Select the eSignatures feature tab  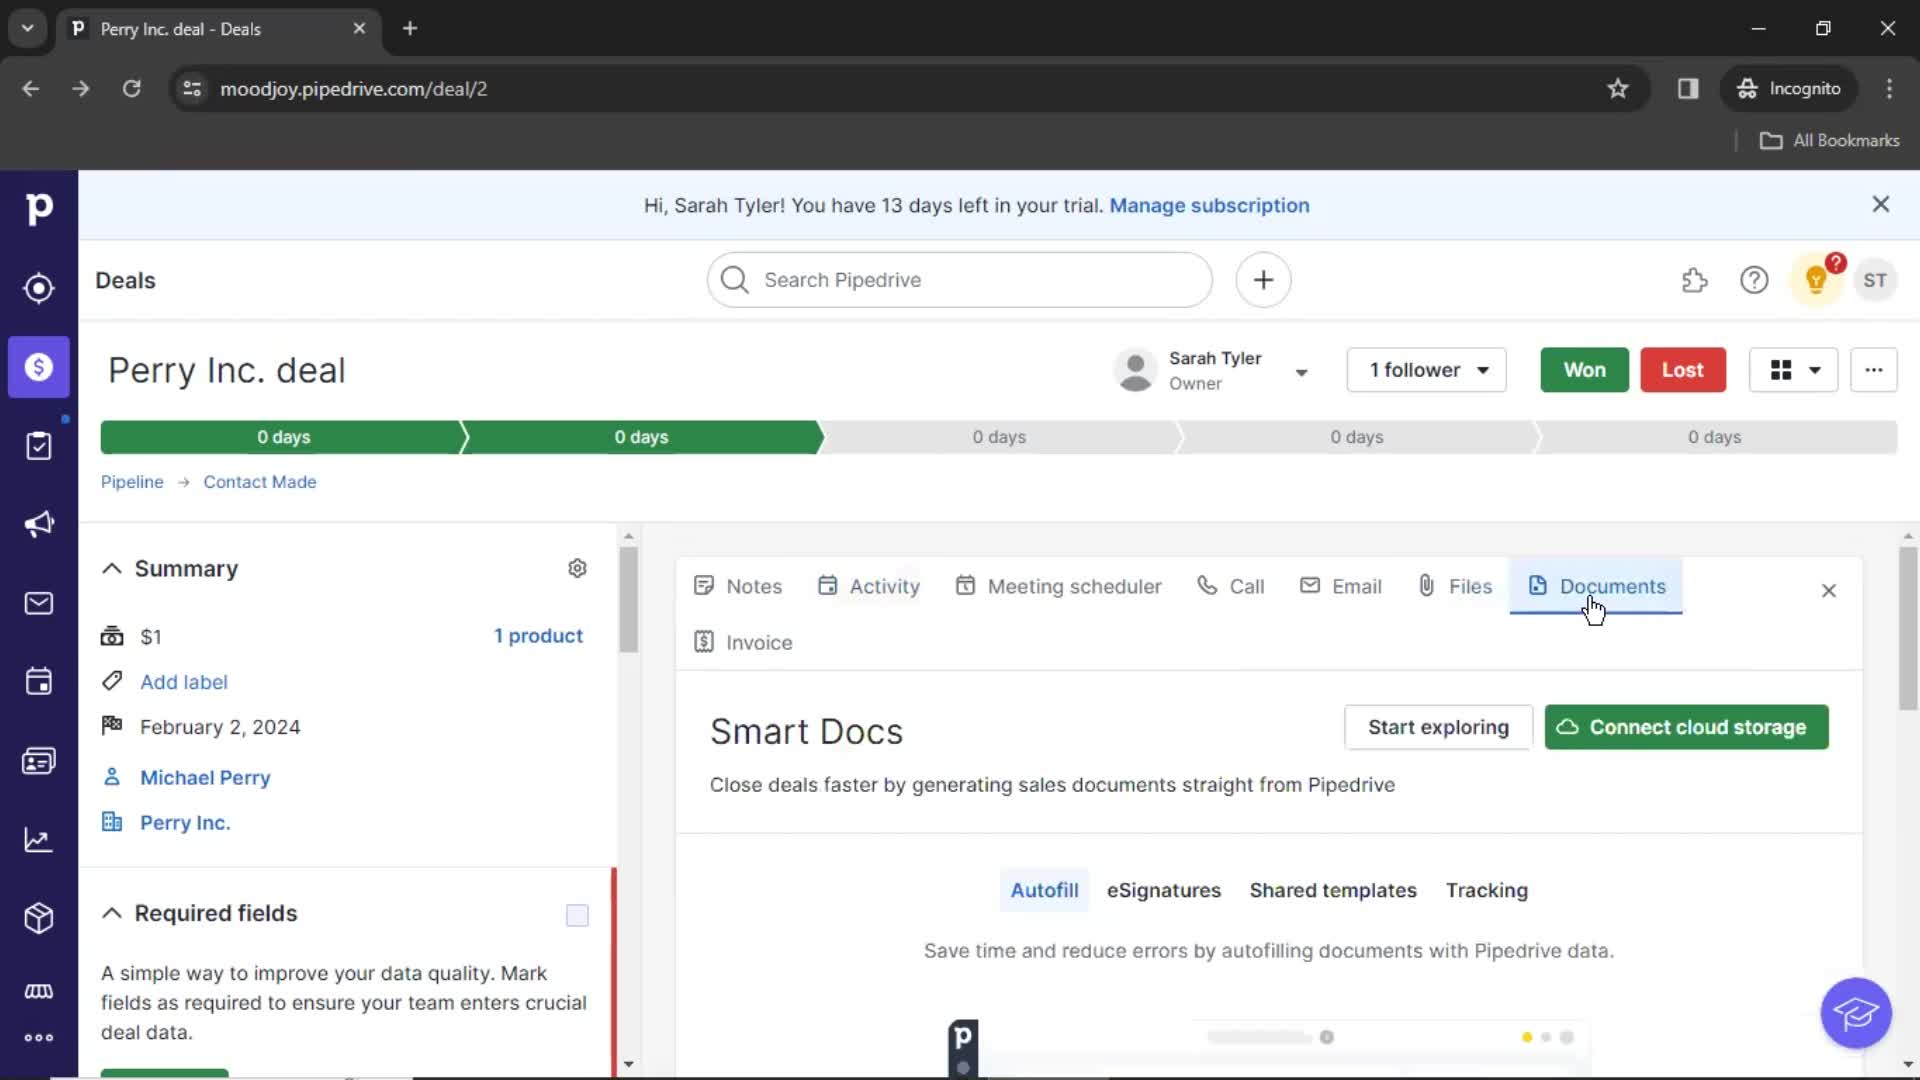[x=1164, y=890]
